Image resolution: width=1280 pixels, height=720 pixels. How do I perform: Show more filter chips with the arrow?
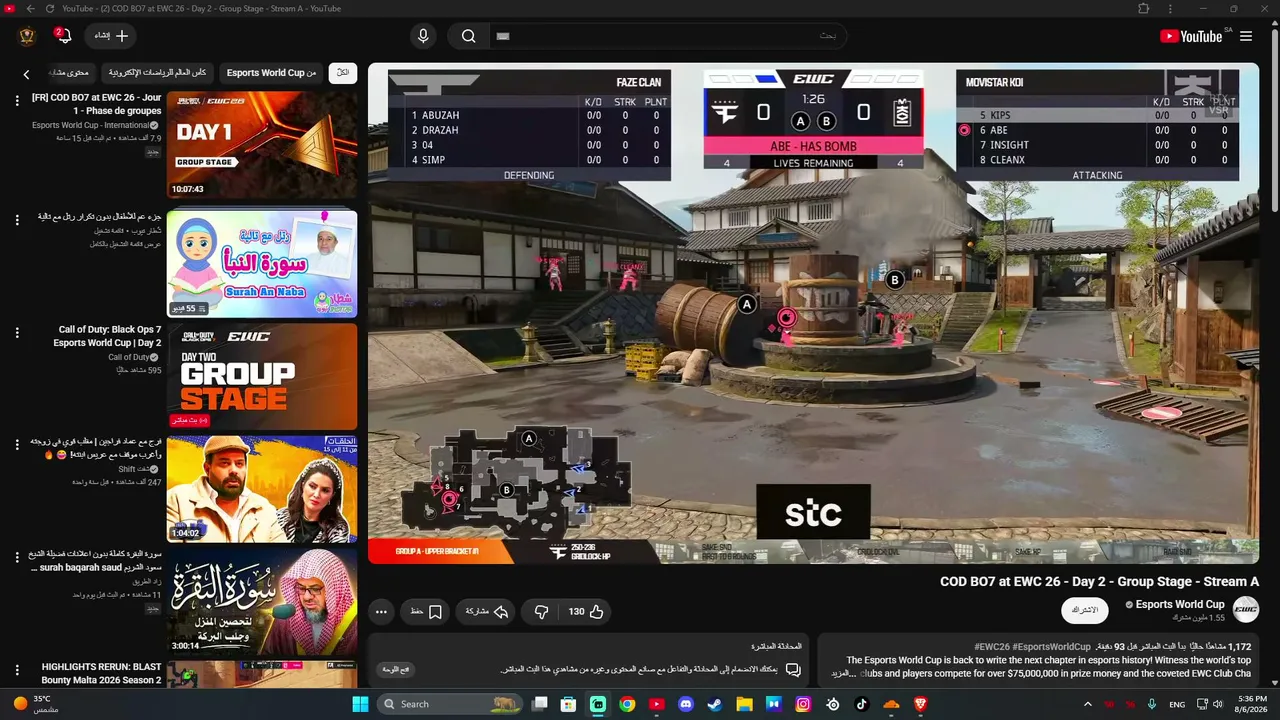coord(27,74)
